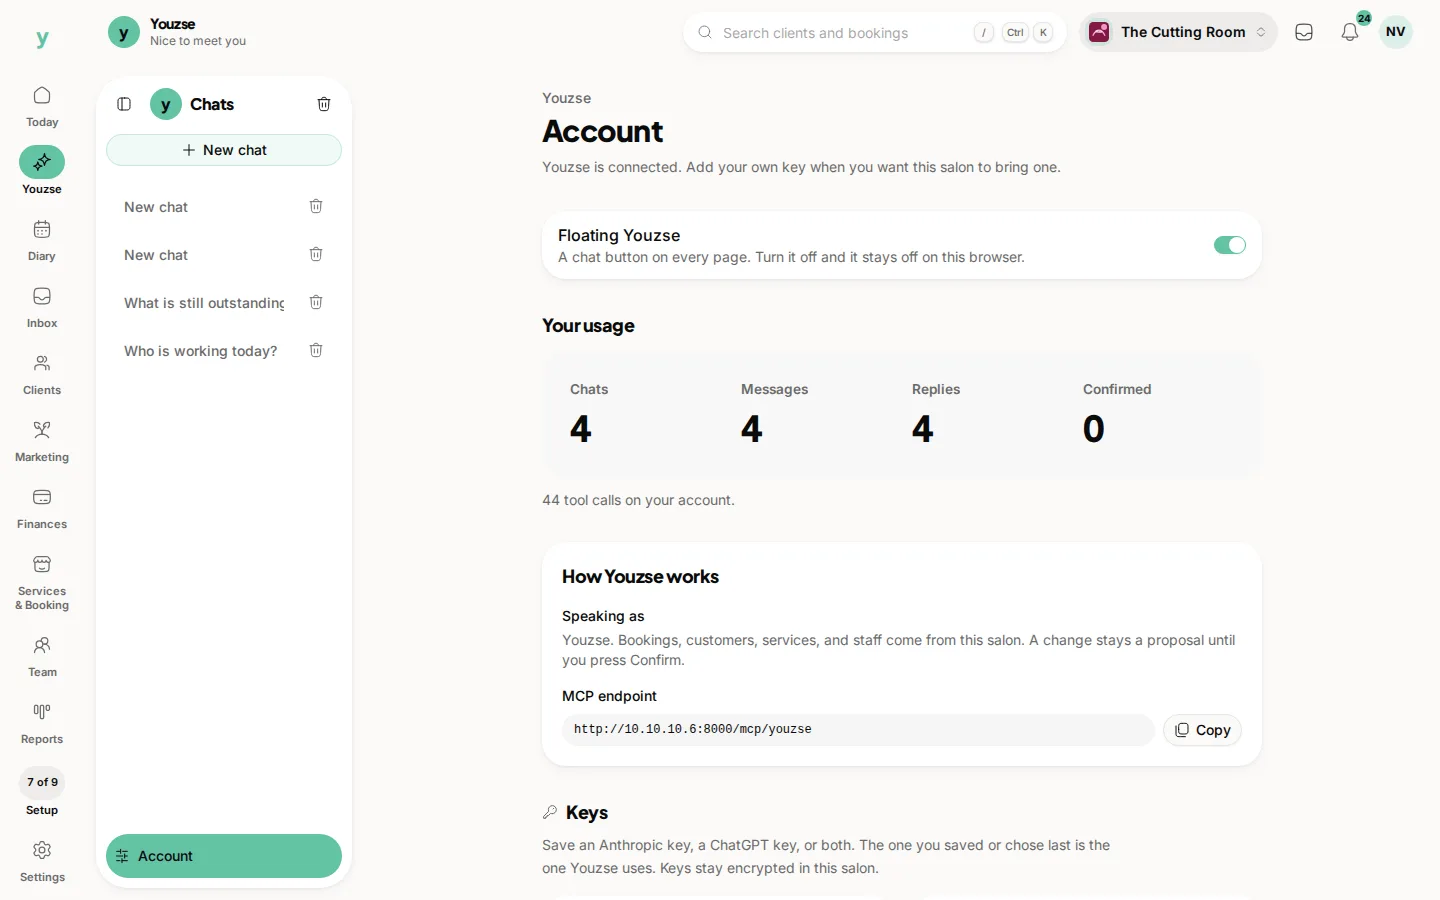The height and width of the screenshot is (900, 1440).
Task: Click the '44 tool calls on your account' text
Action: [x=638, y=500]
